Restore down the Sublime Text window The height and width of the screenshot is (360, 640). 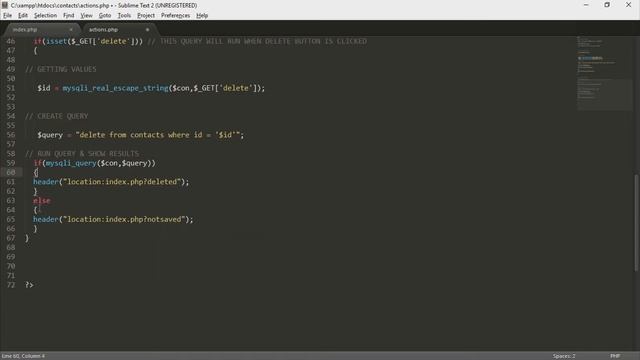(x=607, y=5)
